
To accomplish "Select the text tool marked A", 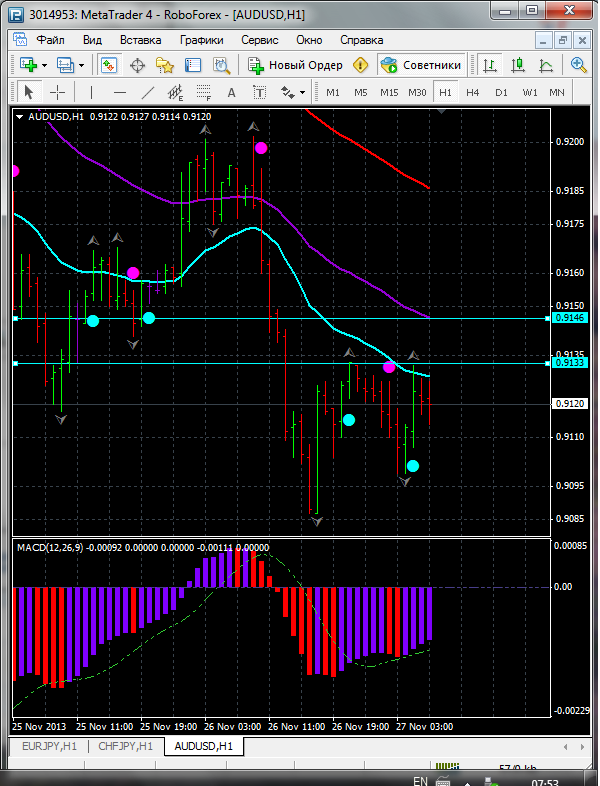I will coord(231,92).
